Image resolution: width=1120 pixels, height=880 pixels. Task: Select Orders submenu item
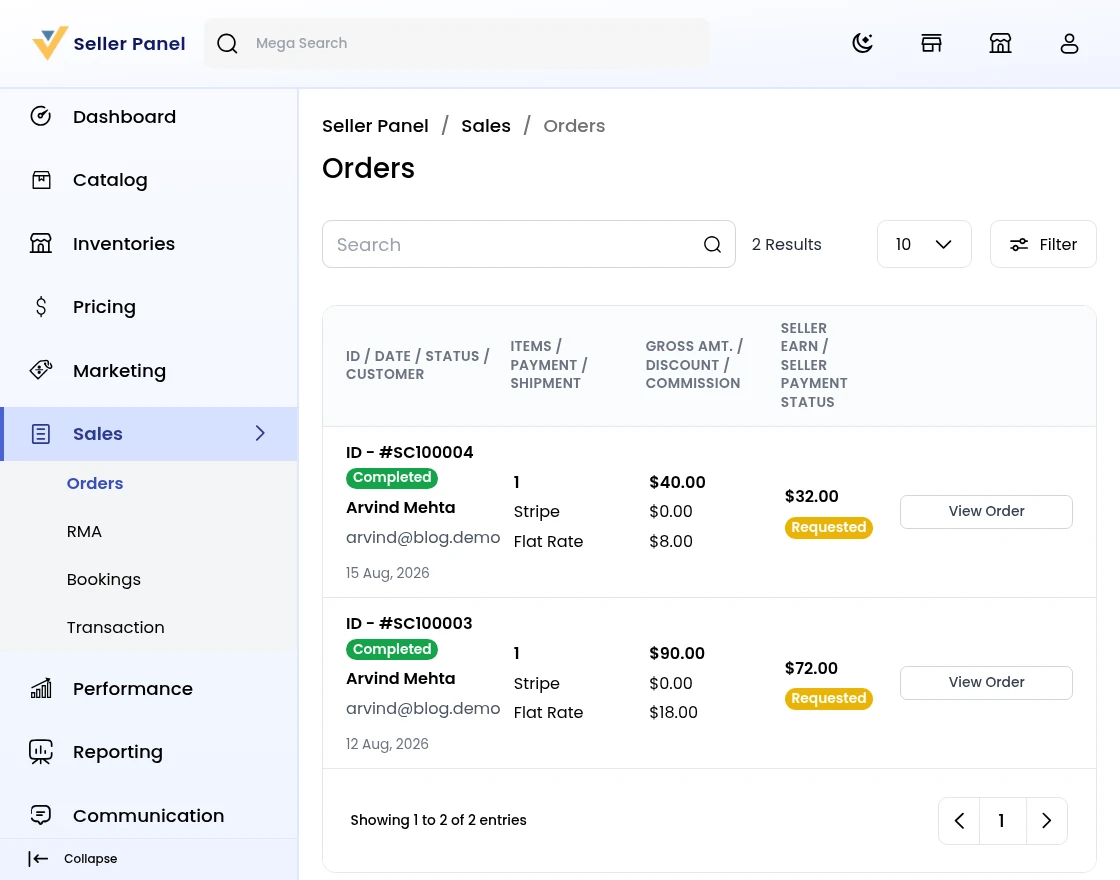(95, 484)
